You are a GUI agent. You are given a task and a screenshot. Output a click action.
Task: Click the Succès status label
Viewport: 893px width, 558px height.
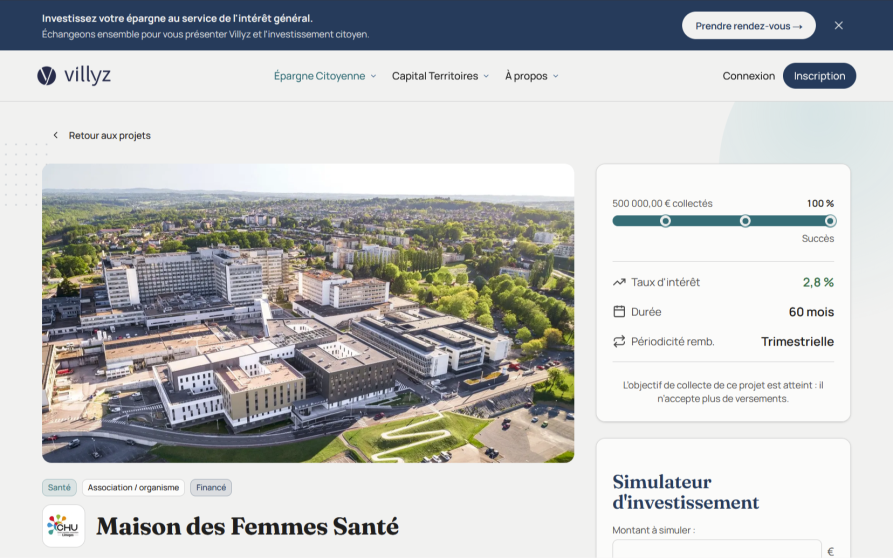pyautogui.click(x=818, y=239)
